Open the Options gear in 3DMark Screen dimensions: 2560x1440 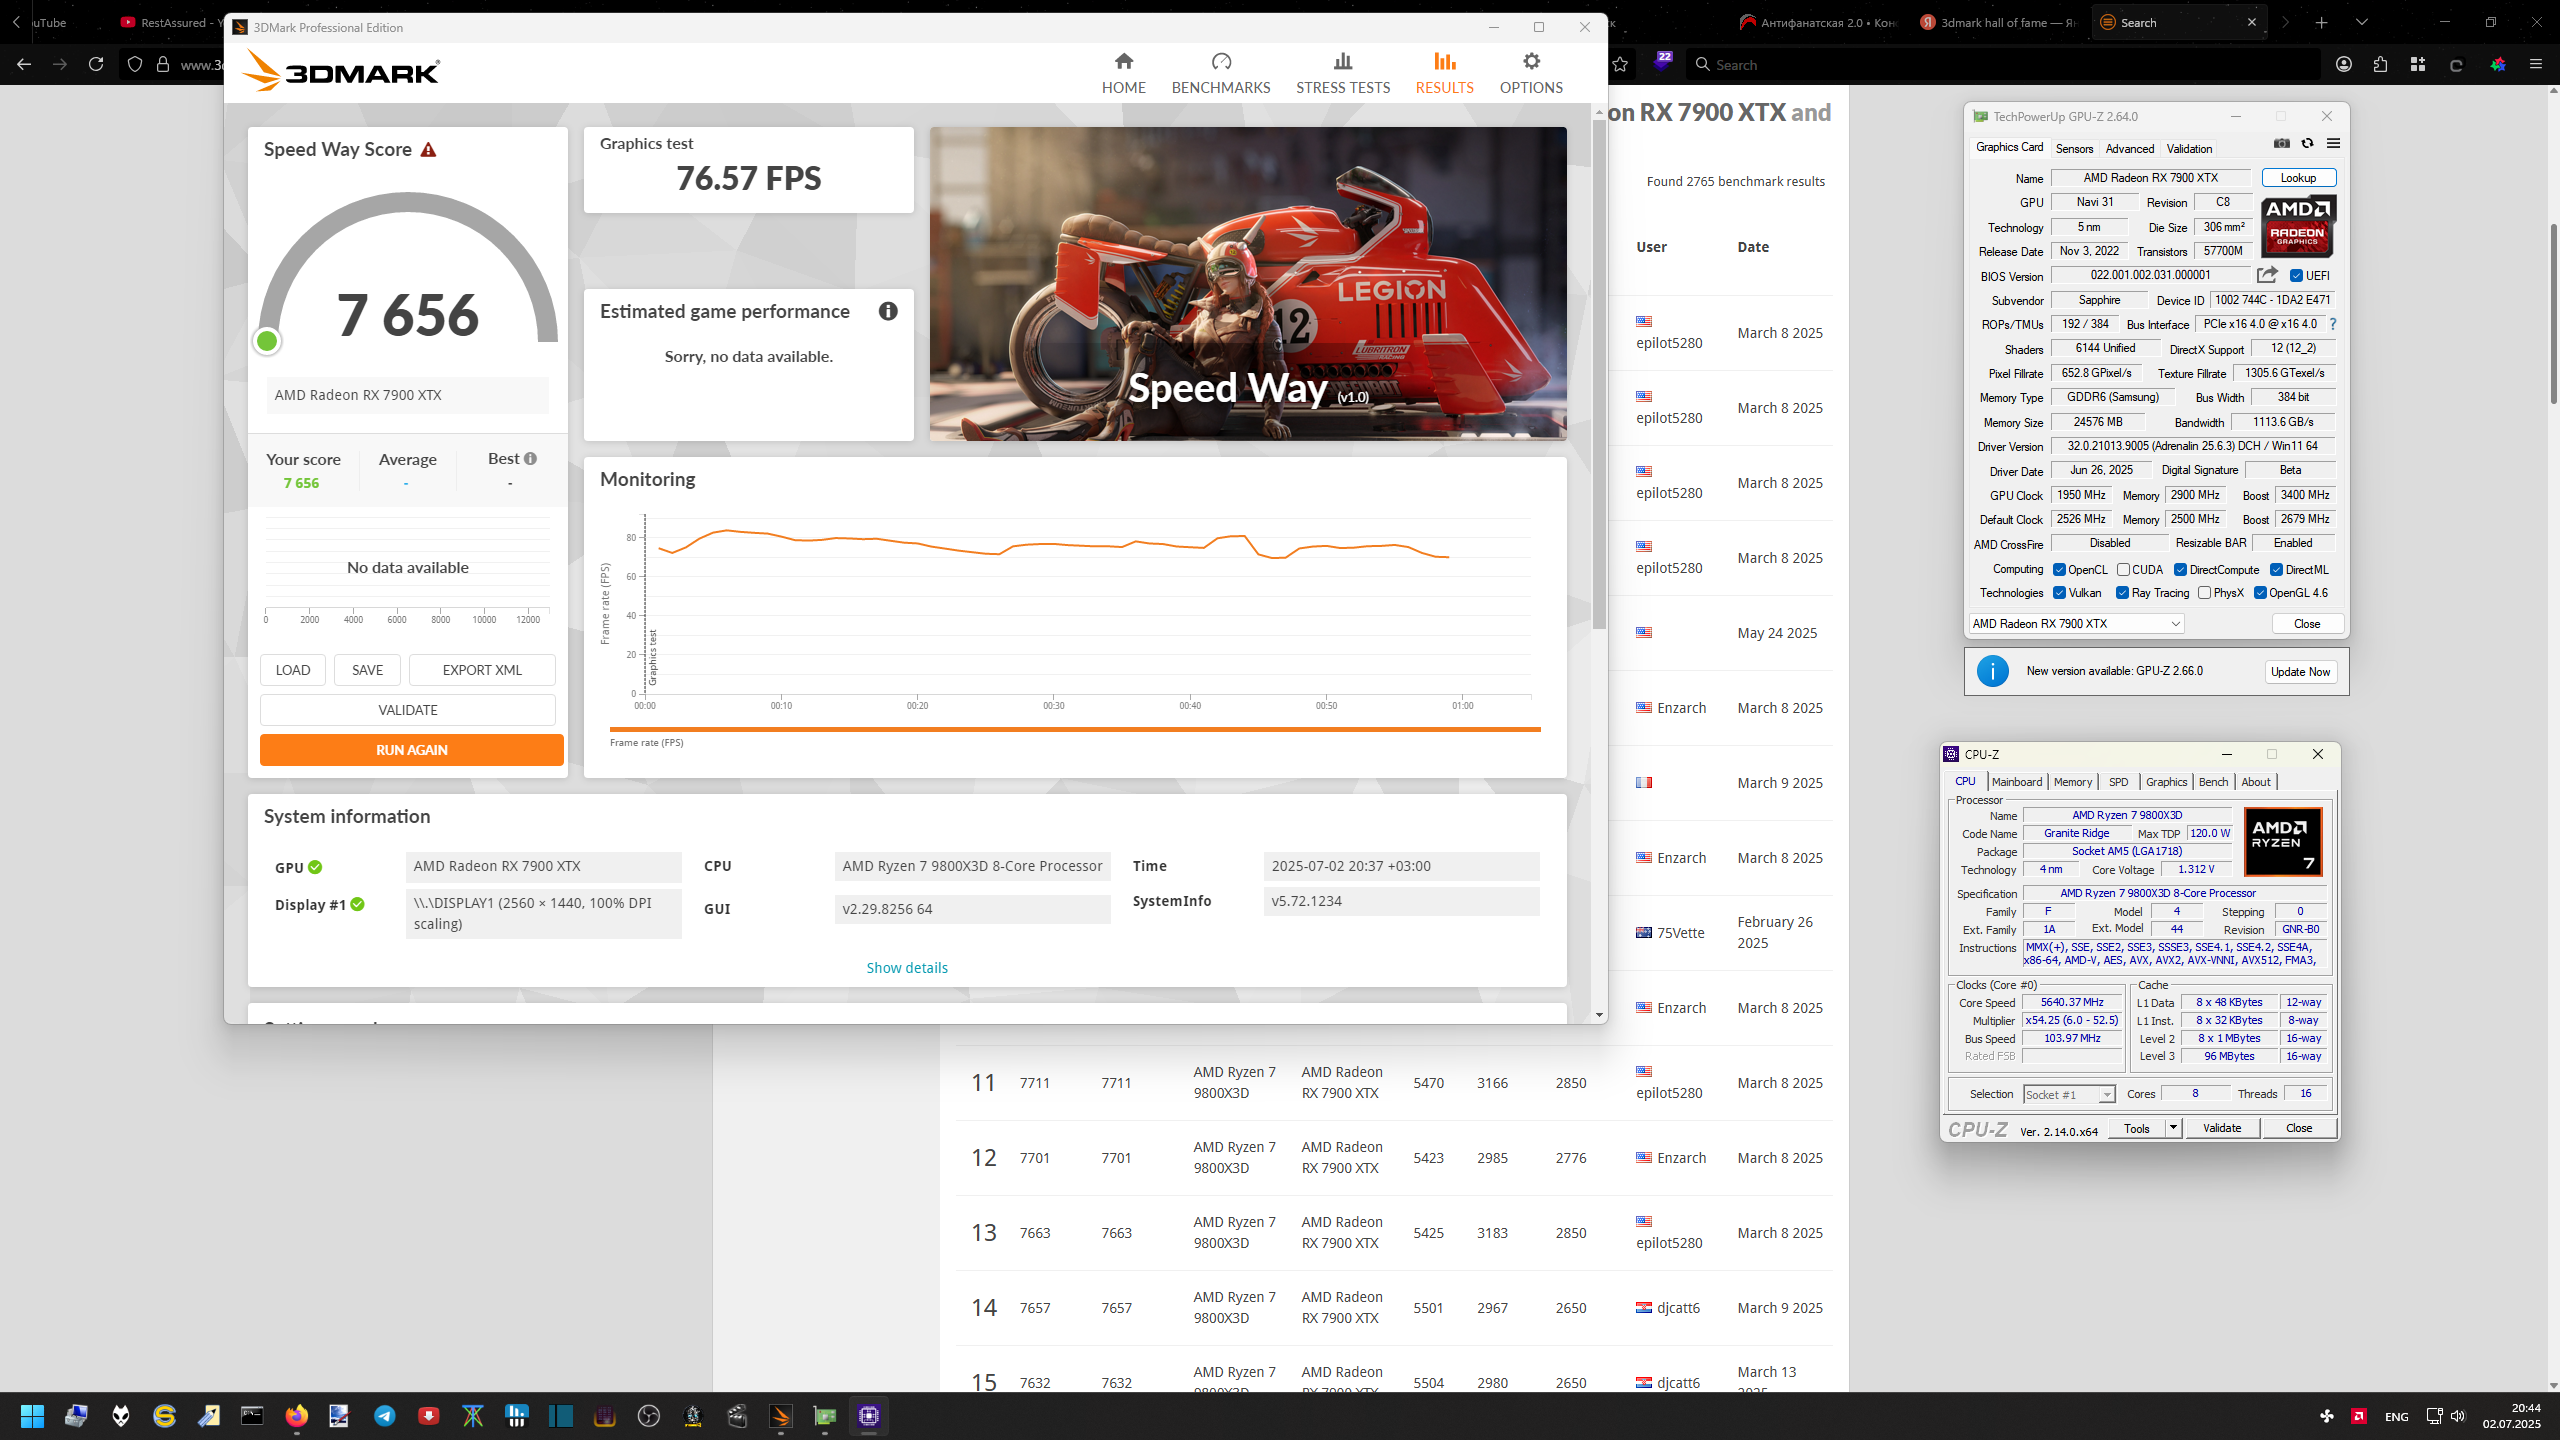click(x=1531, y=62)
